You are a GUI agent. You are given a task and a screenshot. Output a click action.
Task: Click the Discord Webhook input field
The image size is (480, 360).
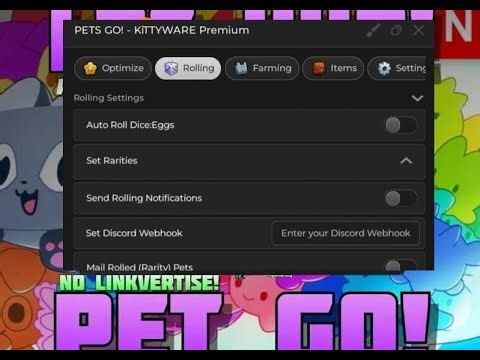click(x=346, y=233)
